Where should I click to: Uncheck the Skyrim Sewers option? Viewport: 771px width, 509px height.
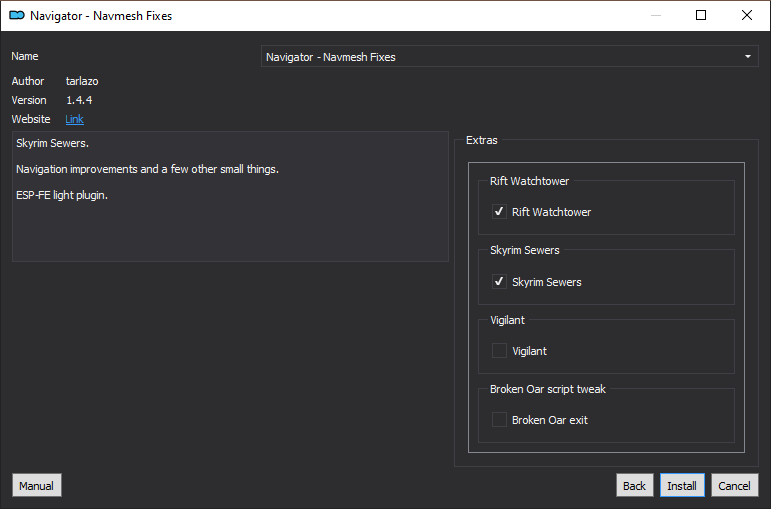click(499, 282)
